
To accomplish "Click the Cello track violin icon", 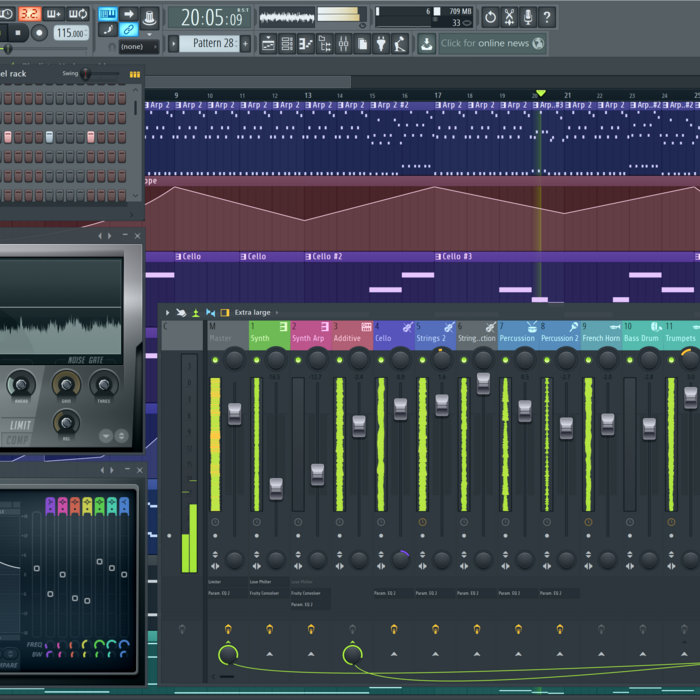I will point(407,327).
